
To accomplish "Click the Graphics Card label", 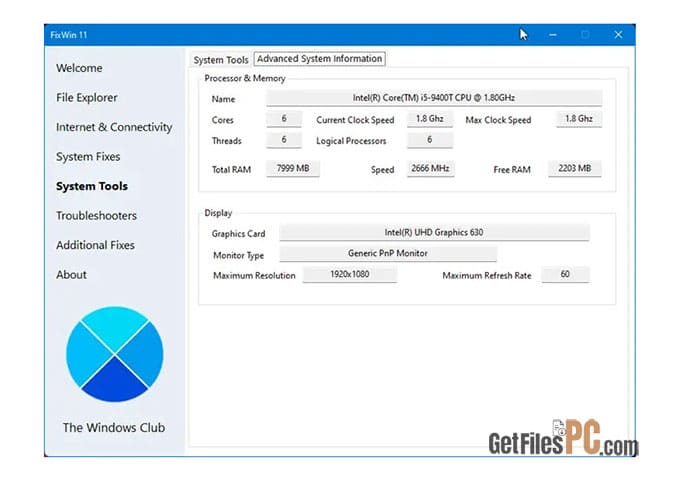I will pyautogui.click(x=238, y=234).
